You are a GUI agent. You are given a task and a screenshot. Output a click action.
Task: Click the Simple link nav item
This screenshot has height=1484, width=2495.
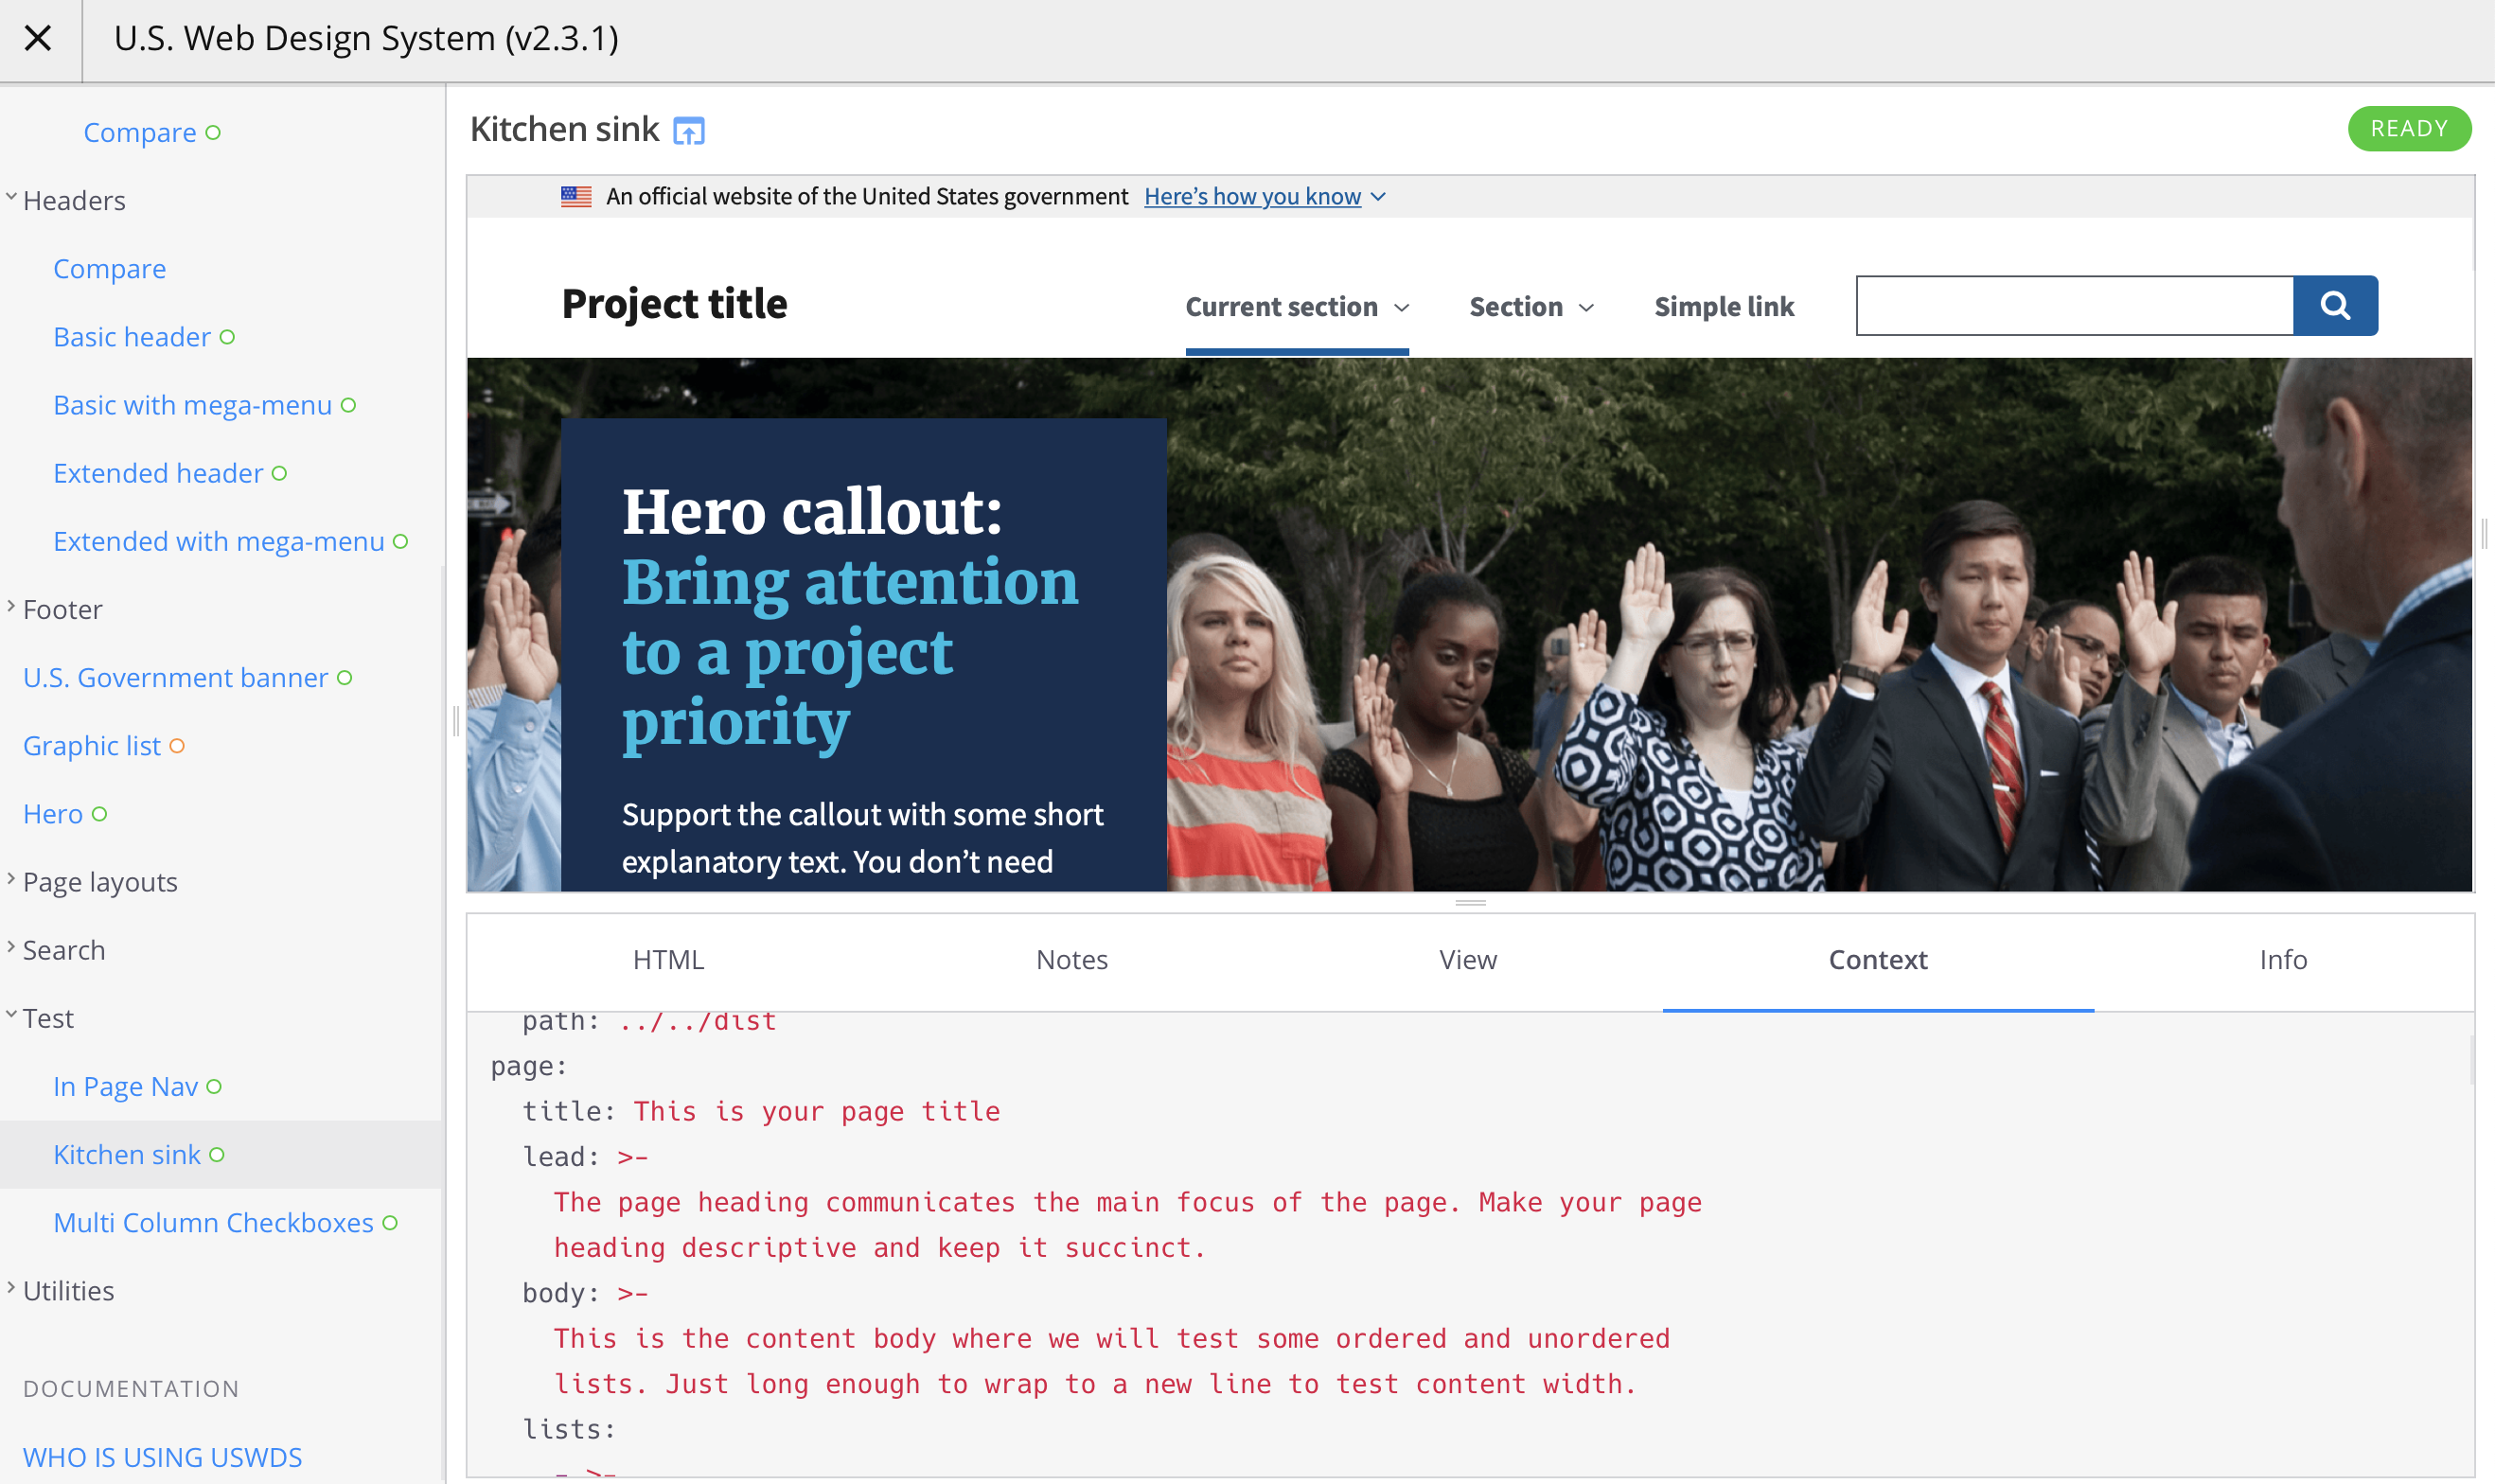(x=1724, y=307)
